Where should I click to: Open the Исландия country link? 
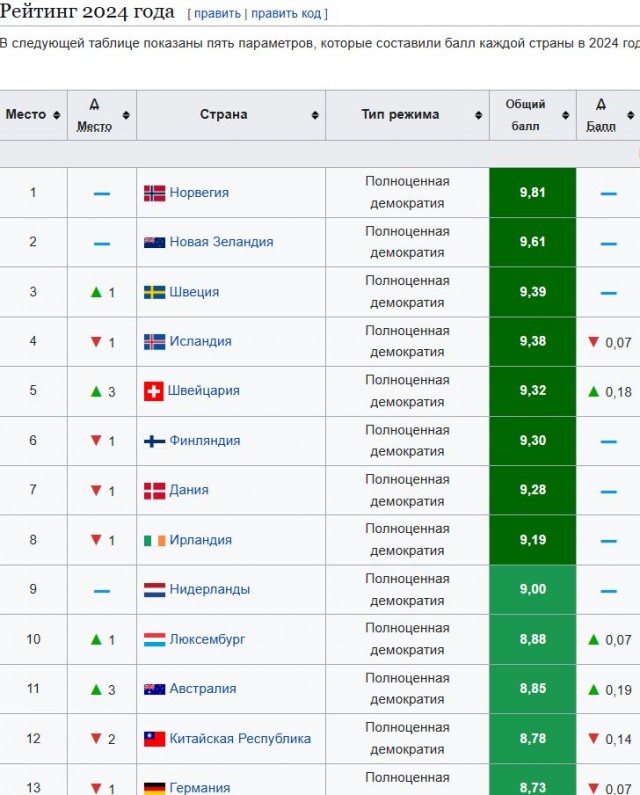pyautogui.click(x=200, y=341)
